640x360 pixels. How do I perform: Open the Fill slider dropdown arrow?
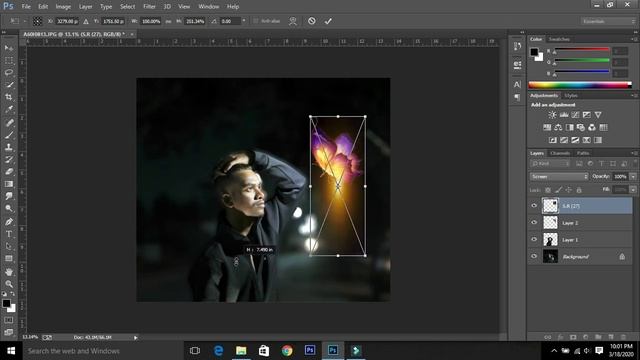(x=633, y=190)
